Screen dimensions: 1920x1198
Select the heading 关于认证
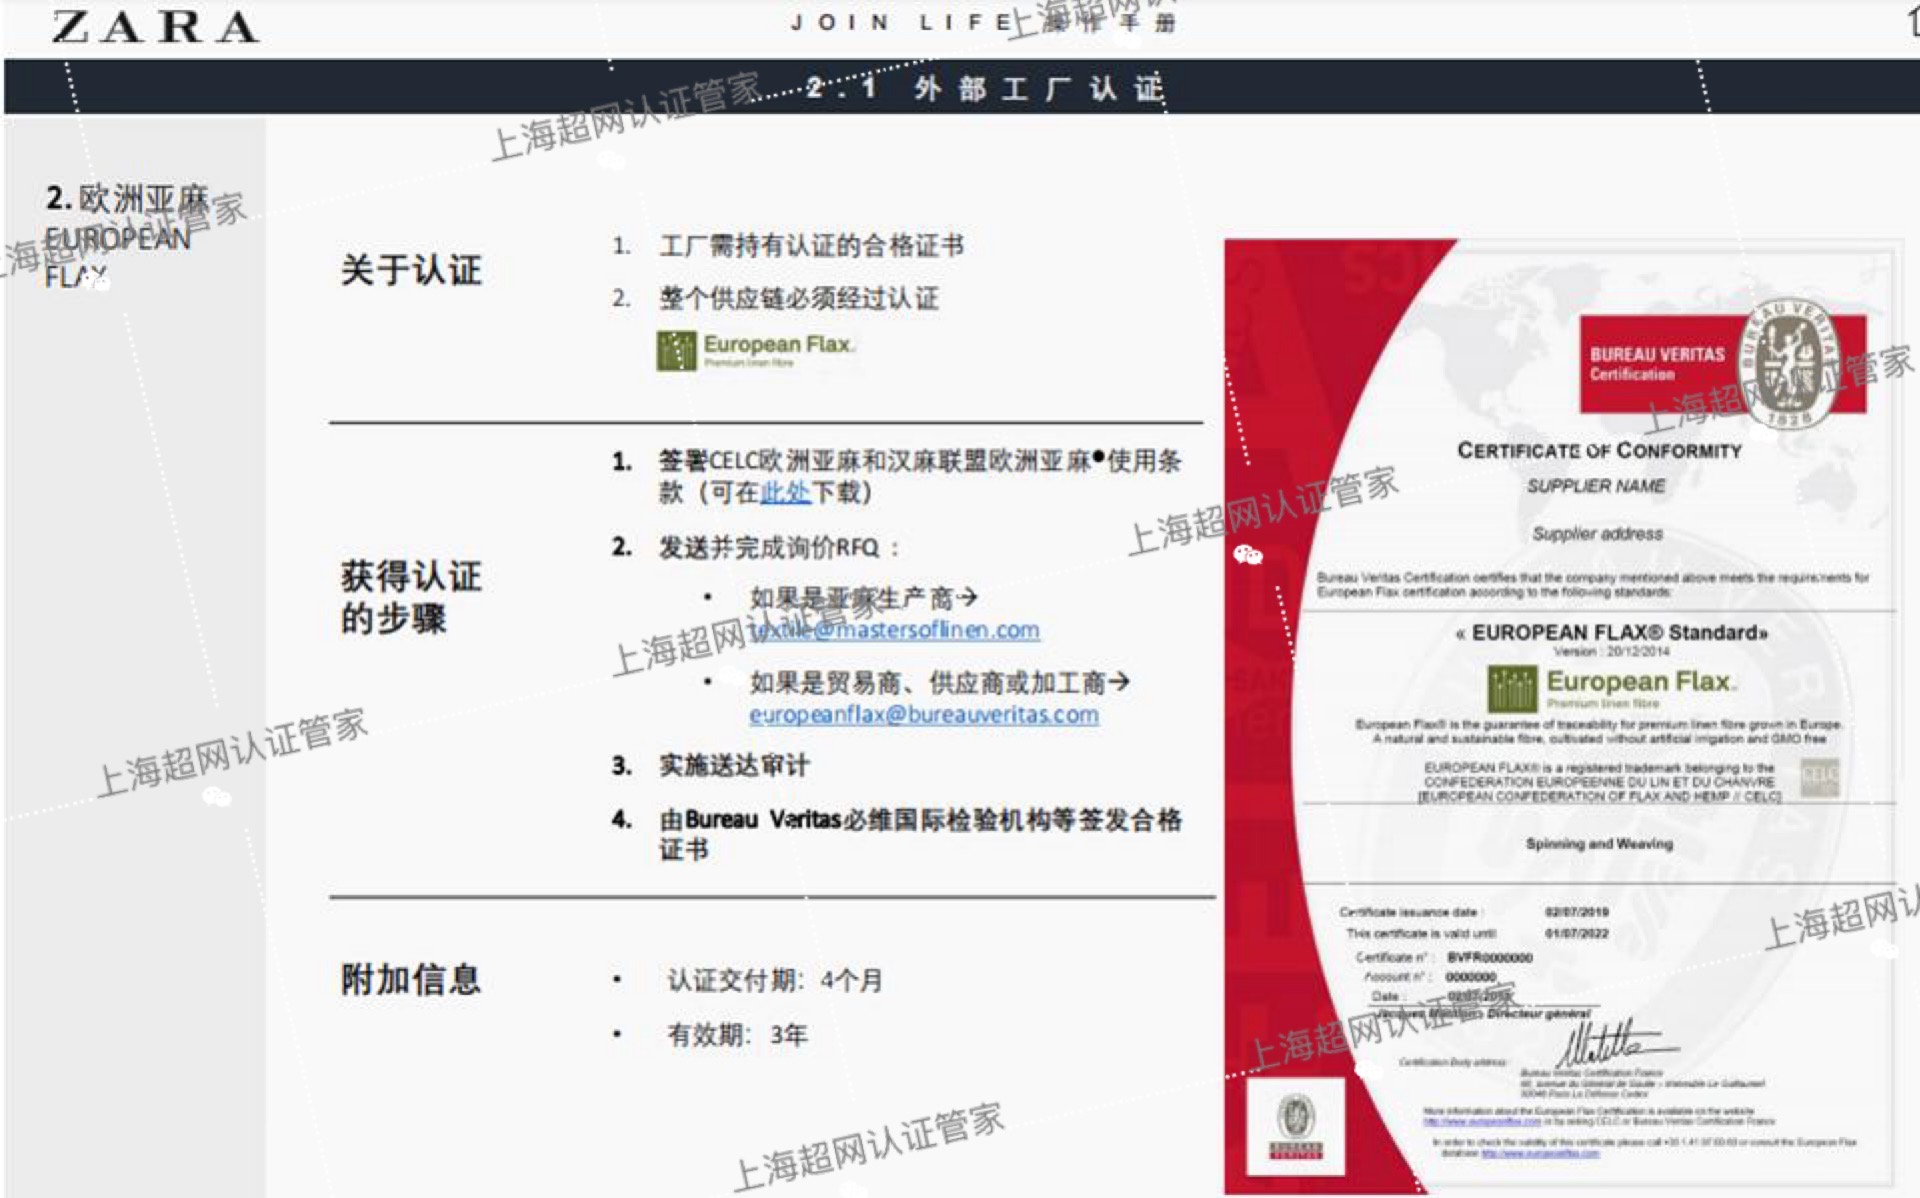(x=411, y=270)
